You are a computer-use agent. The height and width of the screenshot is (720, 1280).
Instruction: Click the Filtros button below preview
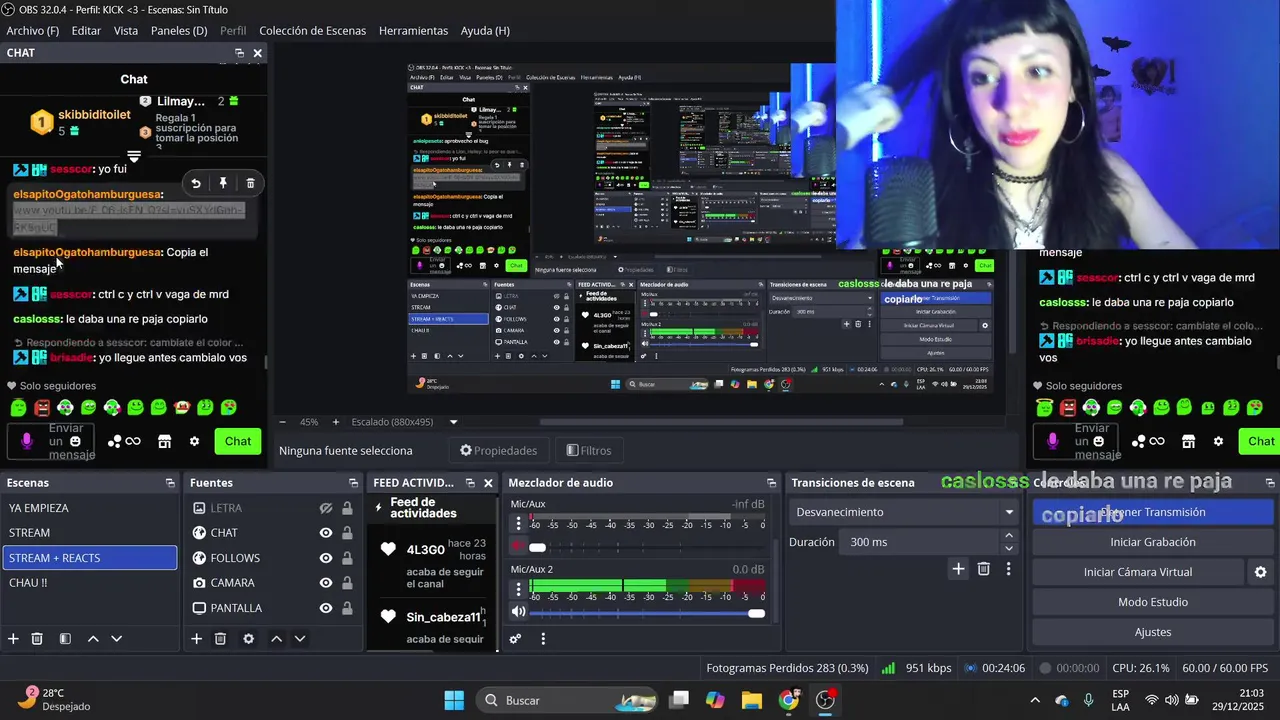point(589,450)
